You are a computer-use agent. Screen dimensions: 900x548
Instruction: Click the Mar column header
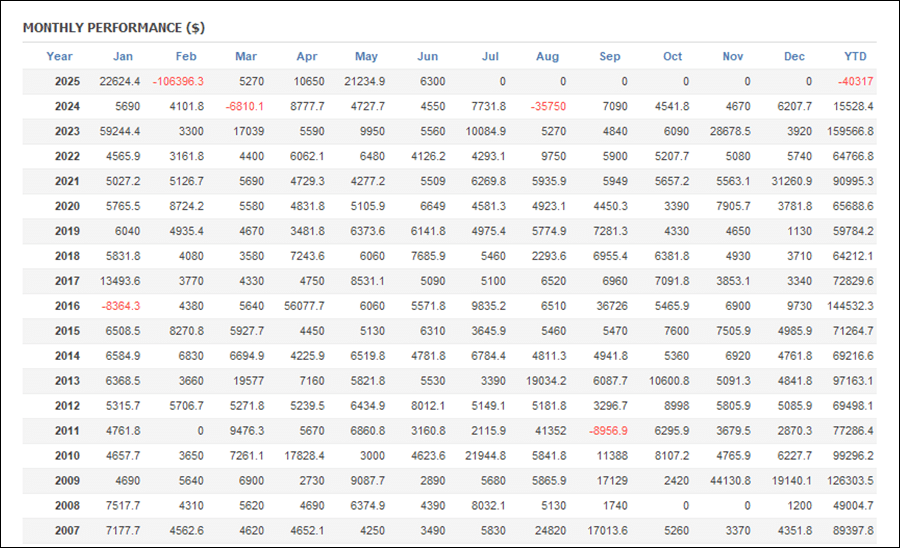[246, 56]
